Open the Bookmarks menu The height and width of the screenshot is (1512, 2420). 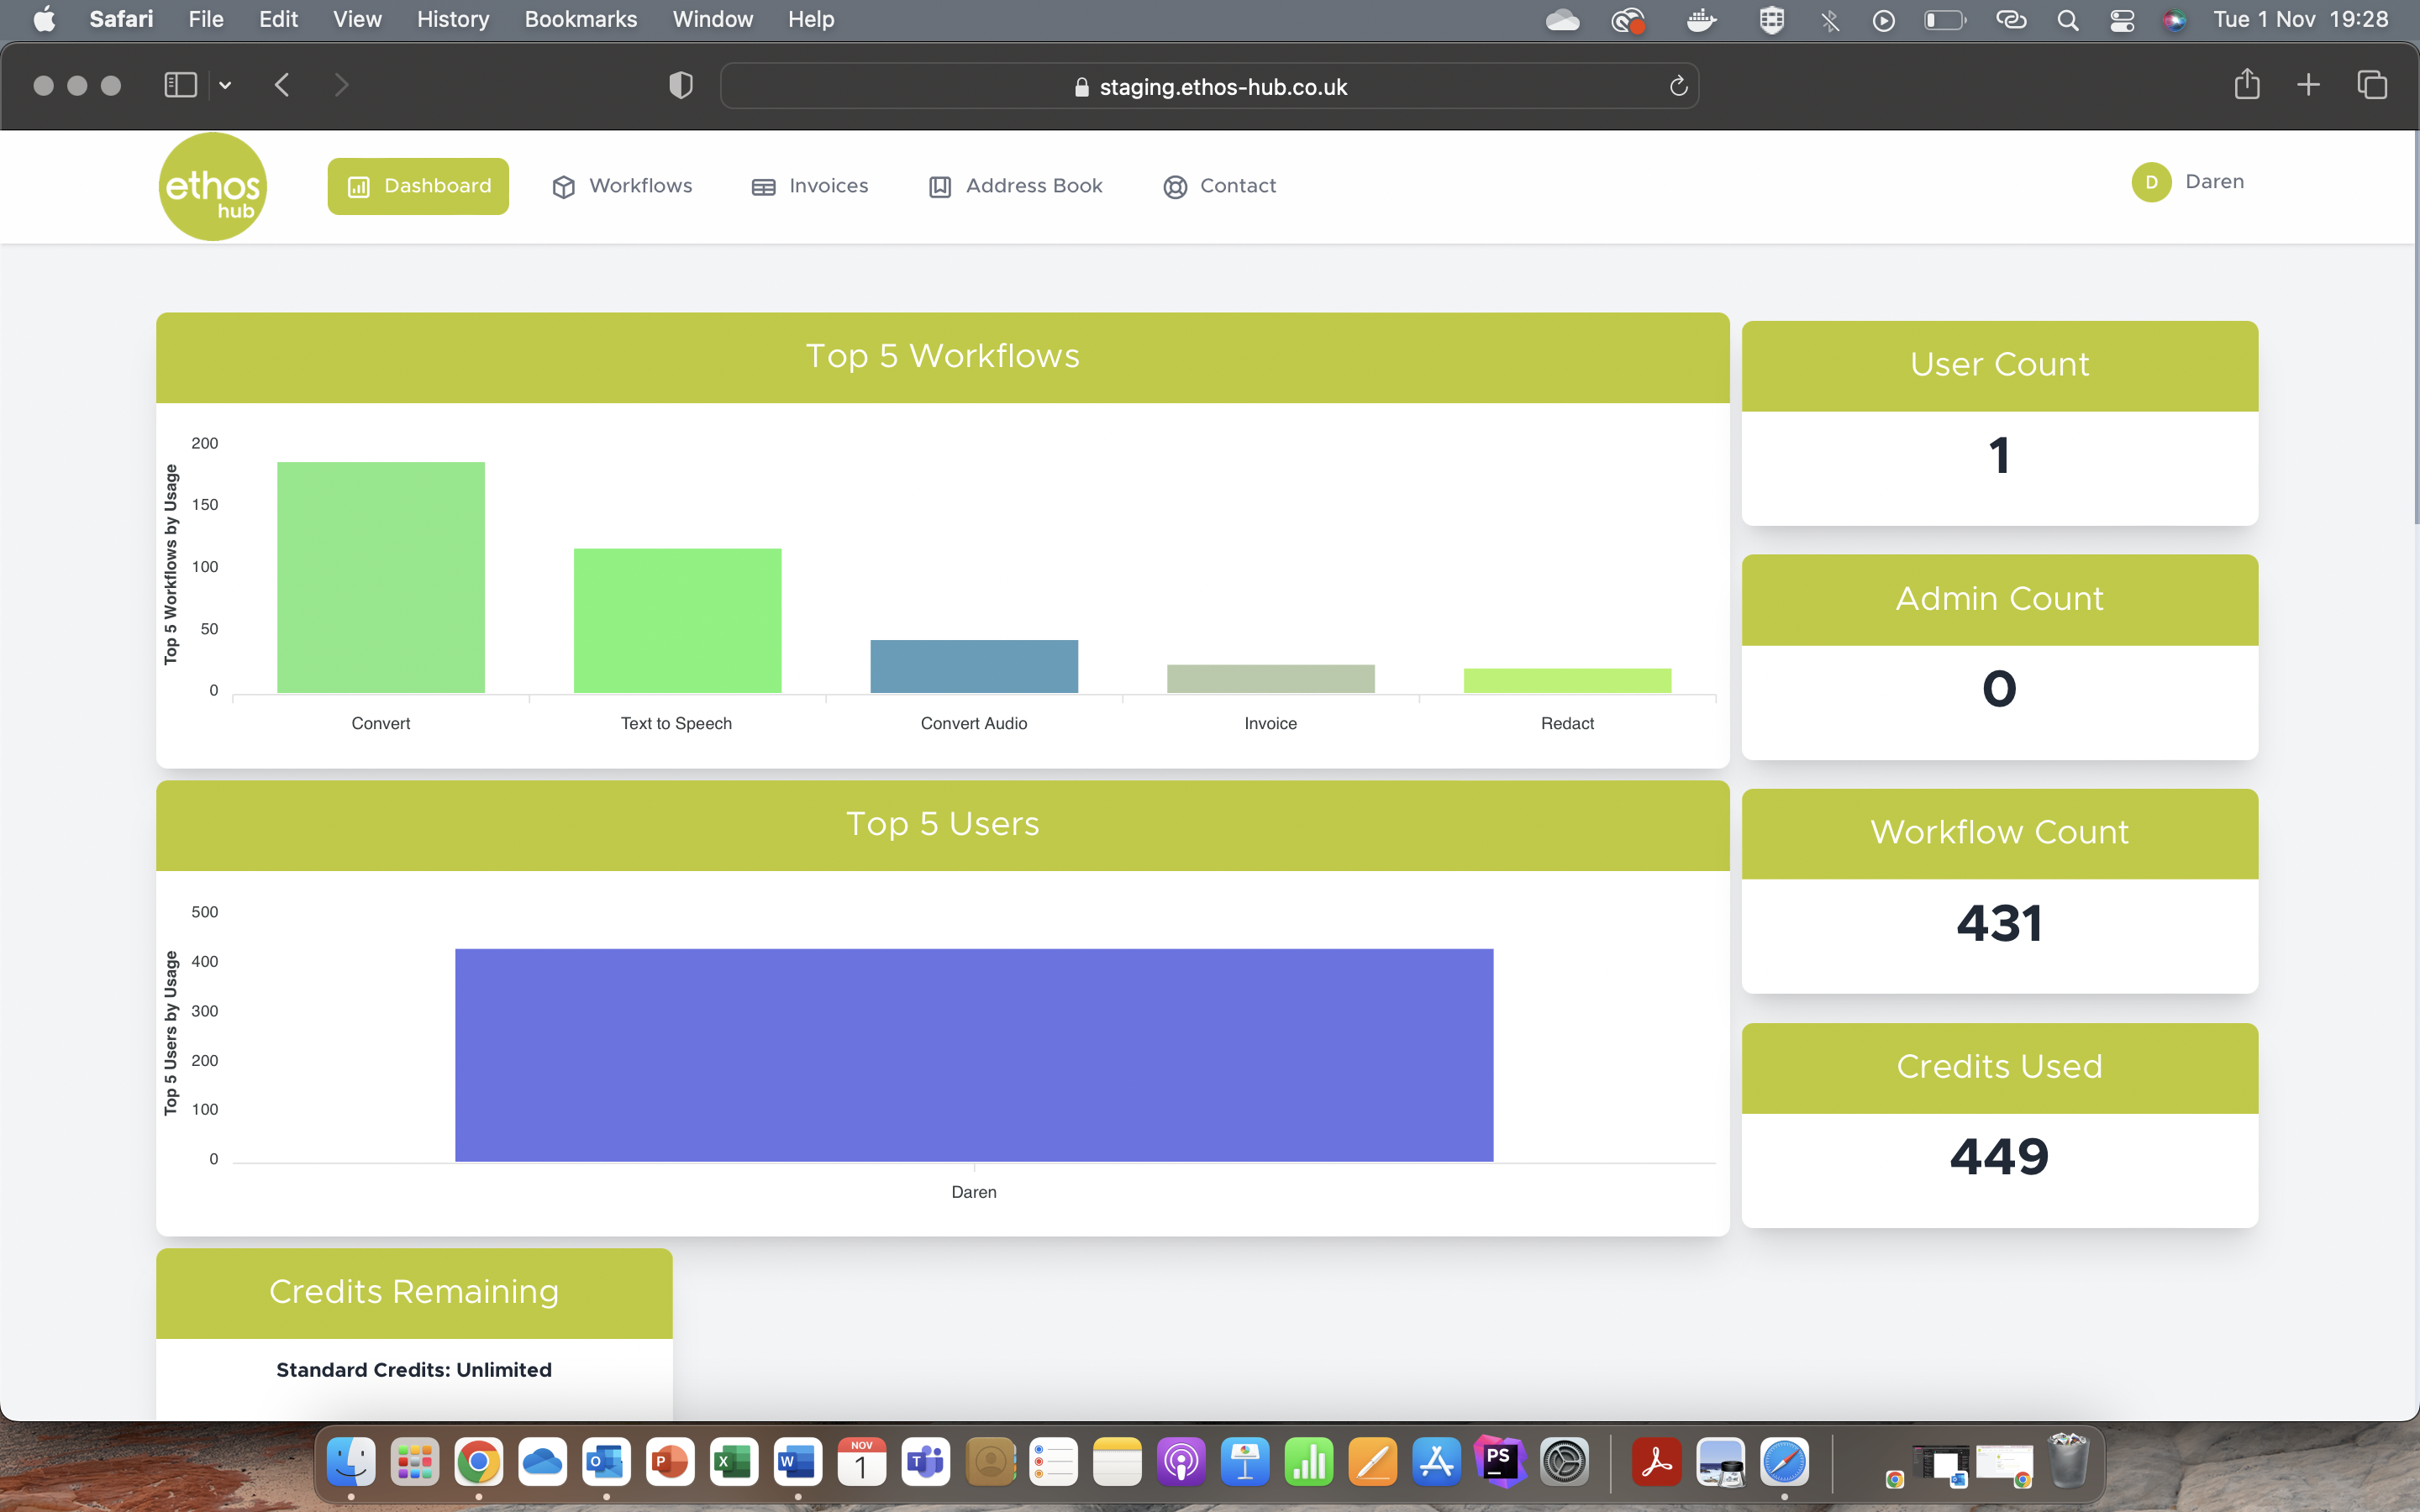coord(580,19)
